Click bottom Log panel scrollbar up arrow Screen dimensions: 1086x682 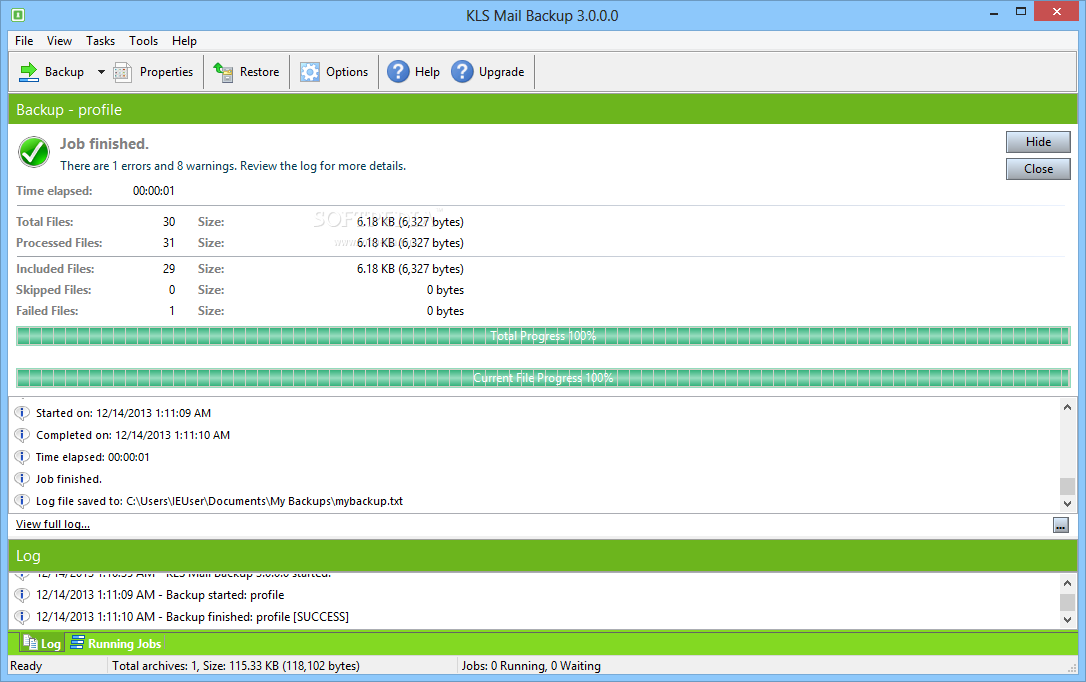(1067, 584)
